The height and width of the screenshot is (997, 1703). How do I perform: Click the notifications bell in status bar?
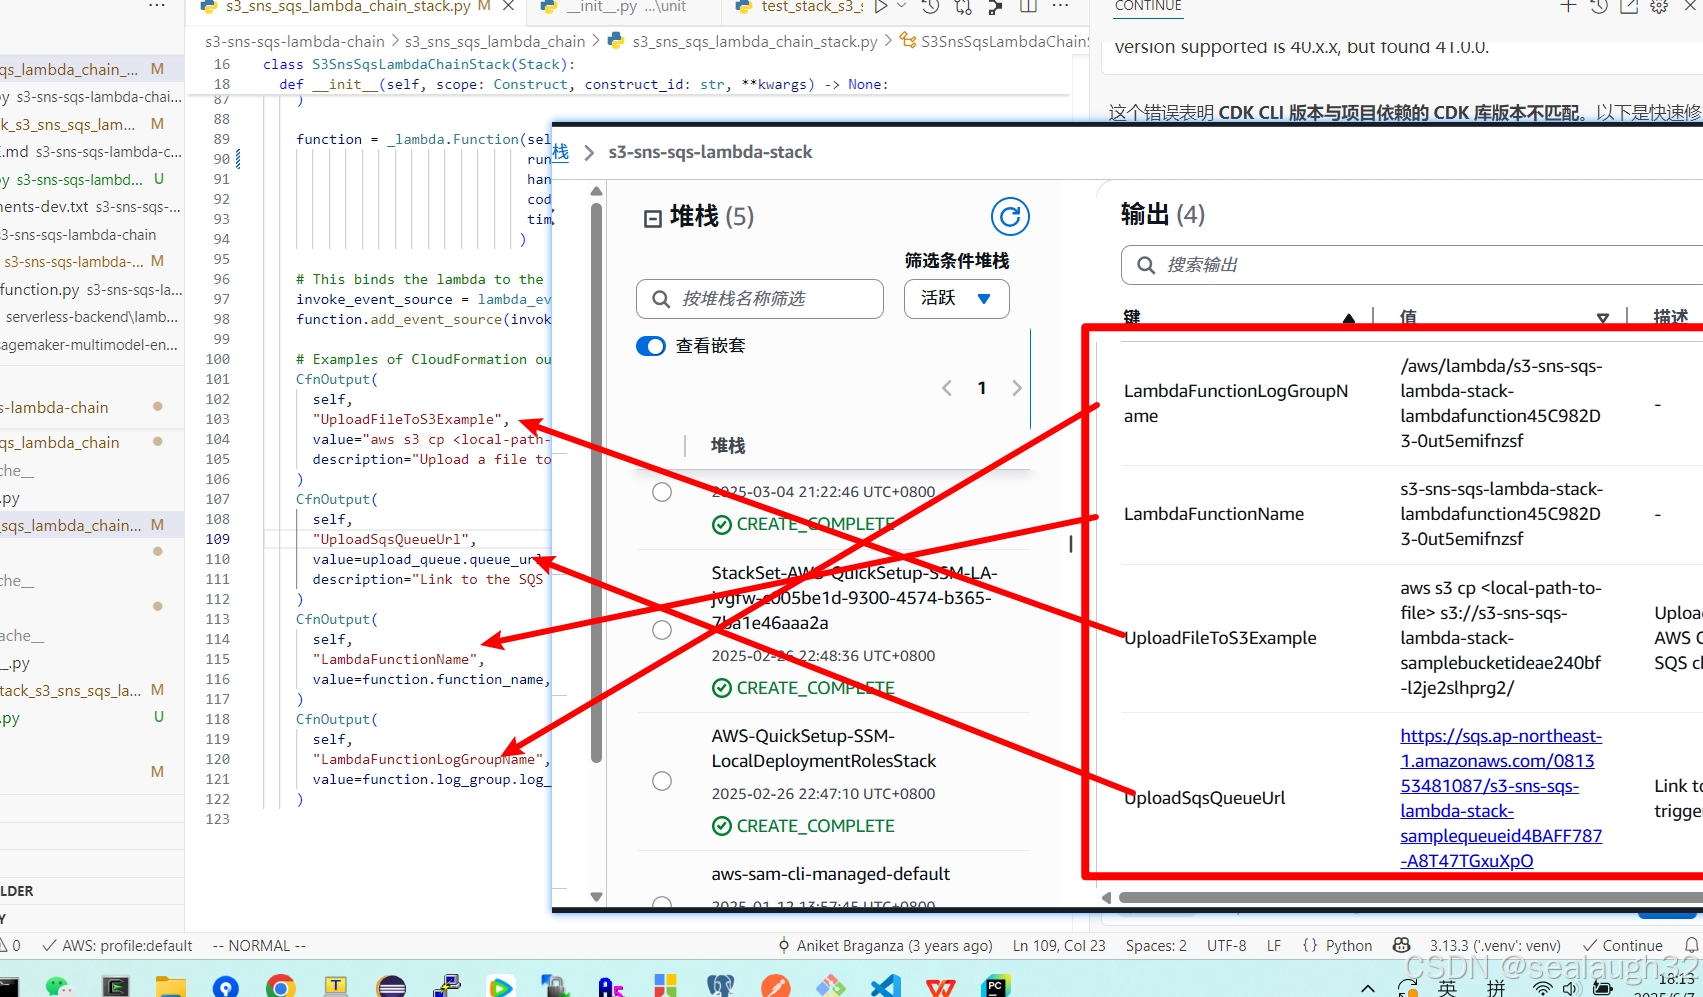[1691, 945]
